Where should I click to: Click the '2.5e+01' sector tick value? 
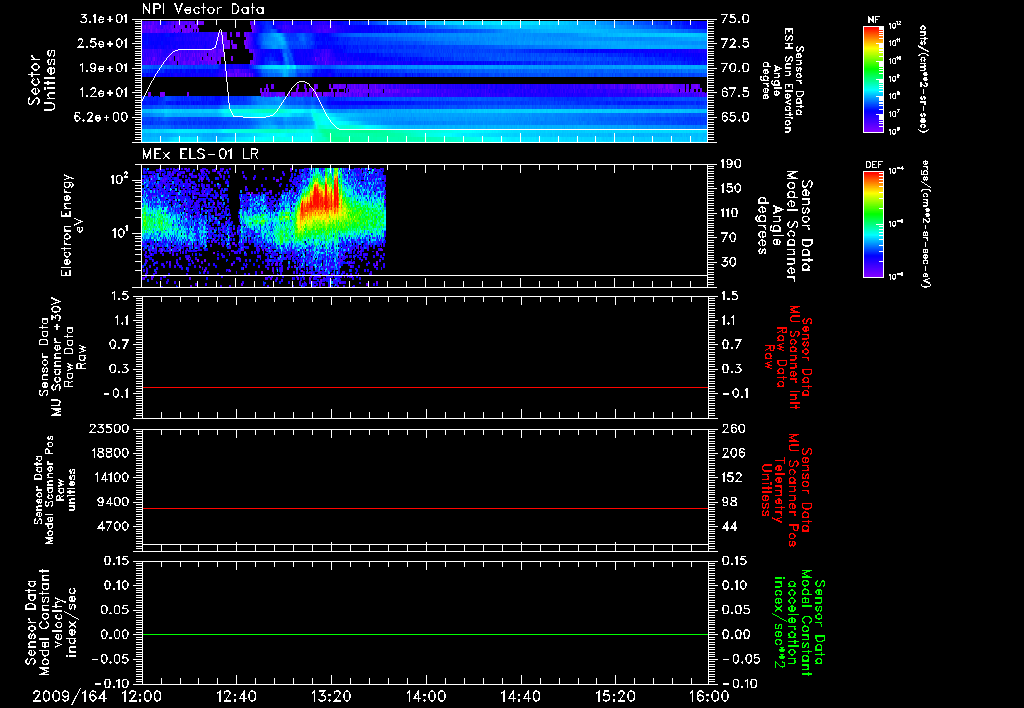tap(104, 43)
